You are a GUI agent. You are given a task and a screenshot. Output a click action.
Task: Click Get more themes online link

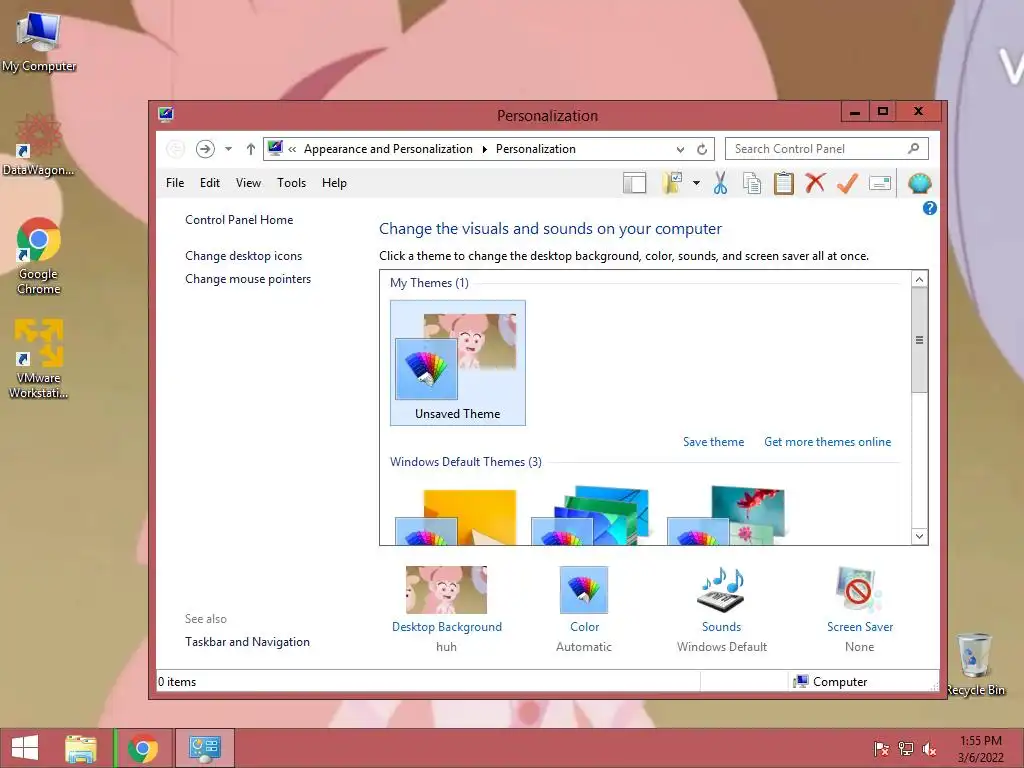[x=827, y=442]
